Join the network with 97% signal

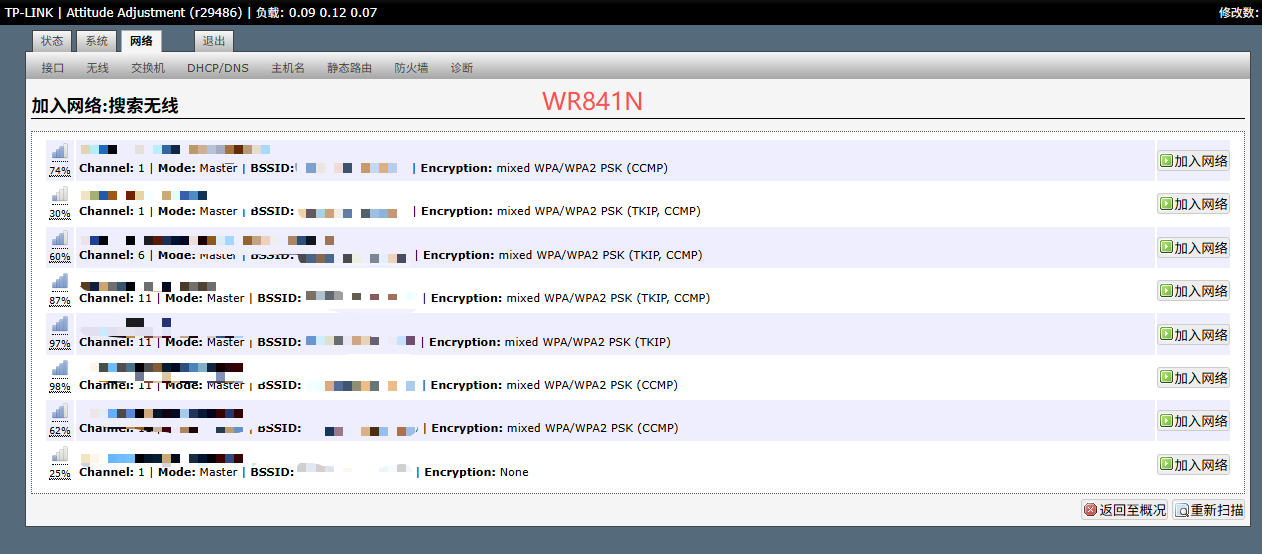click(x=1193, y=334)
